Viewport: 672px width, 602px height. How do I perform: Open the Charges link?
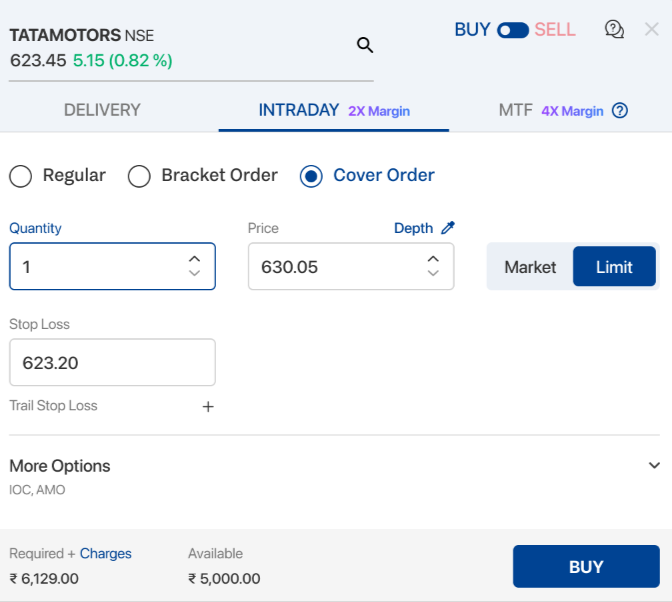click(105, 554)
